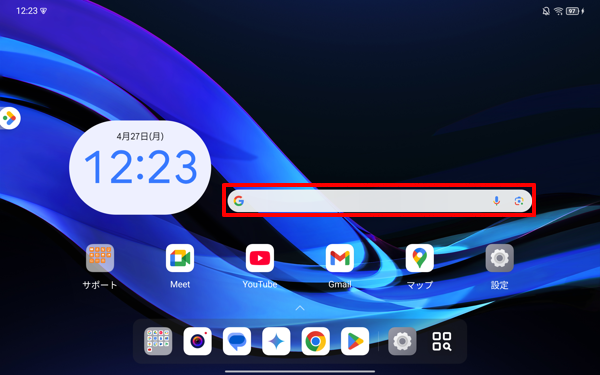This screenshot has height=375, width=600.
Task: Tap the Google search input field
Action: pos(379,201)
